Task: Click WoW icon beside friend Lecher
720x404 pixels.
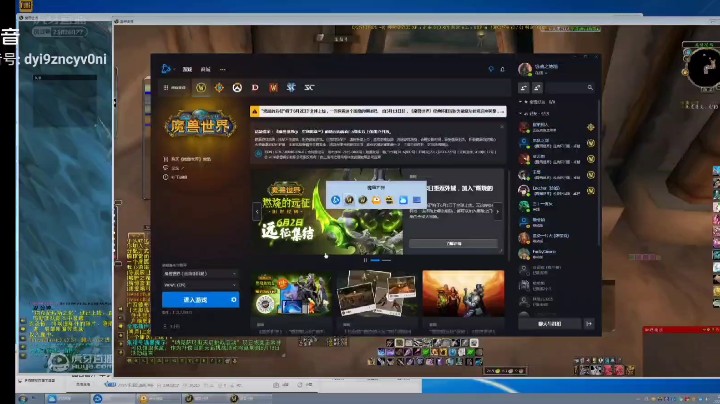Action: (x=591, y=191)
